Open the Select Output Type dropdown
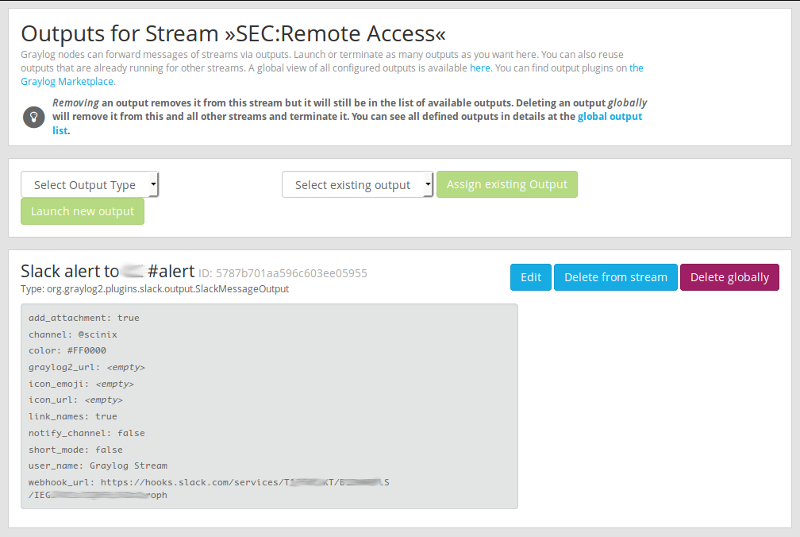This screenshot has width=800, height=537. (x=90, y=185)
